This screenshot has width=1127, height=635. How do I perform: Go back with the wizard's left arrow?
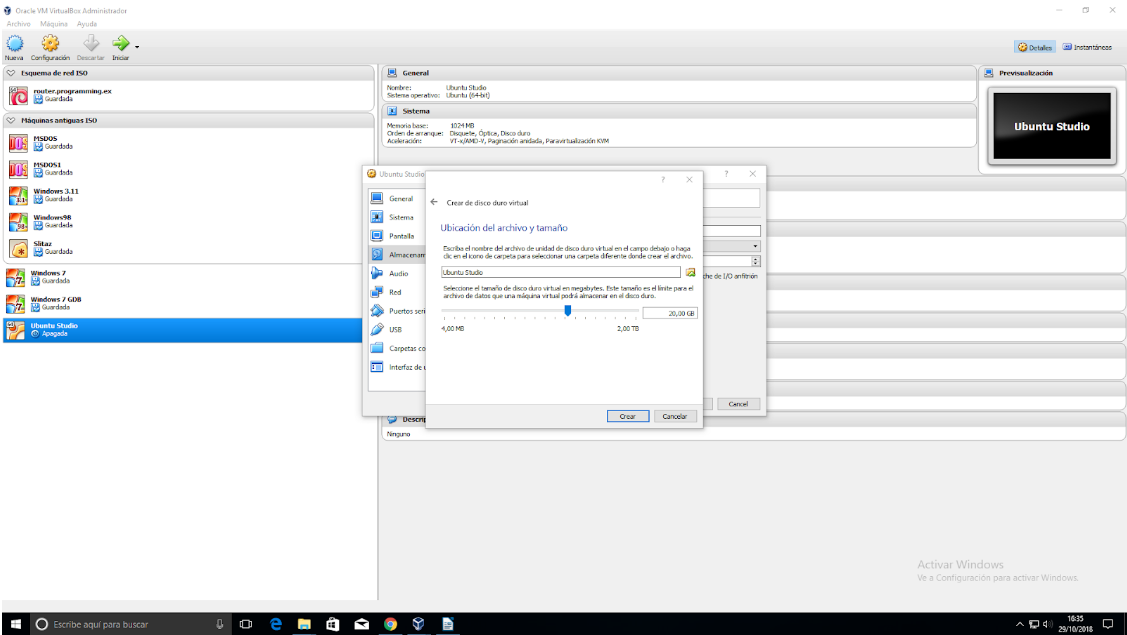pos(434,203)
